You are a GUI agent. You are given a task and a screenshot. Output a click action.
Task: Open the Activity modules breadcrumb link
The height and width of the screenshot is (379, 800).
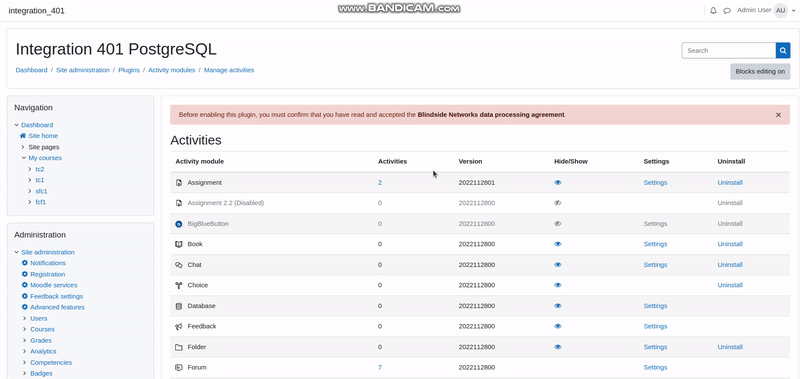[171, 70]
